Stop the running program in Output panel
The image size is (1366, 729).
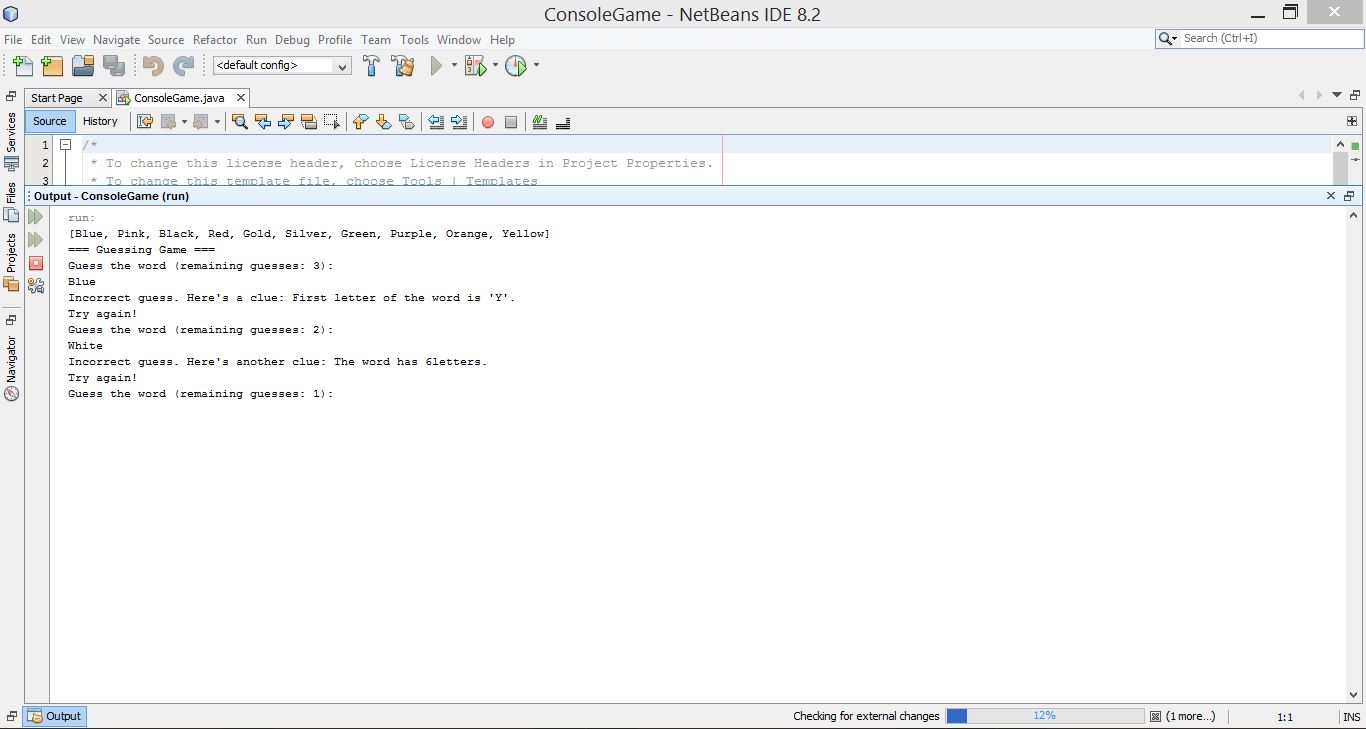36,263
